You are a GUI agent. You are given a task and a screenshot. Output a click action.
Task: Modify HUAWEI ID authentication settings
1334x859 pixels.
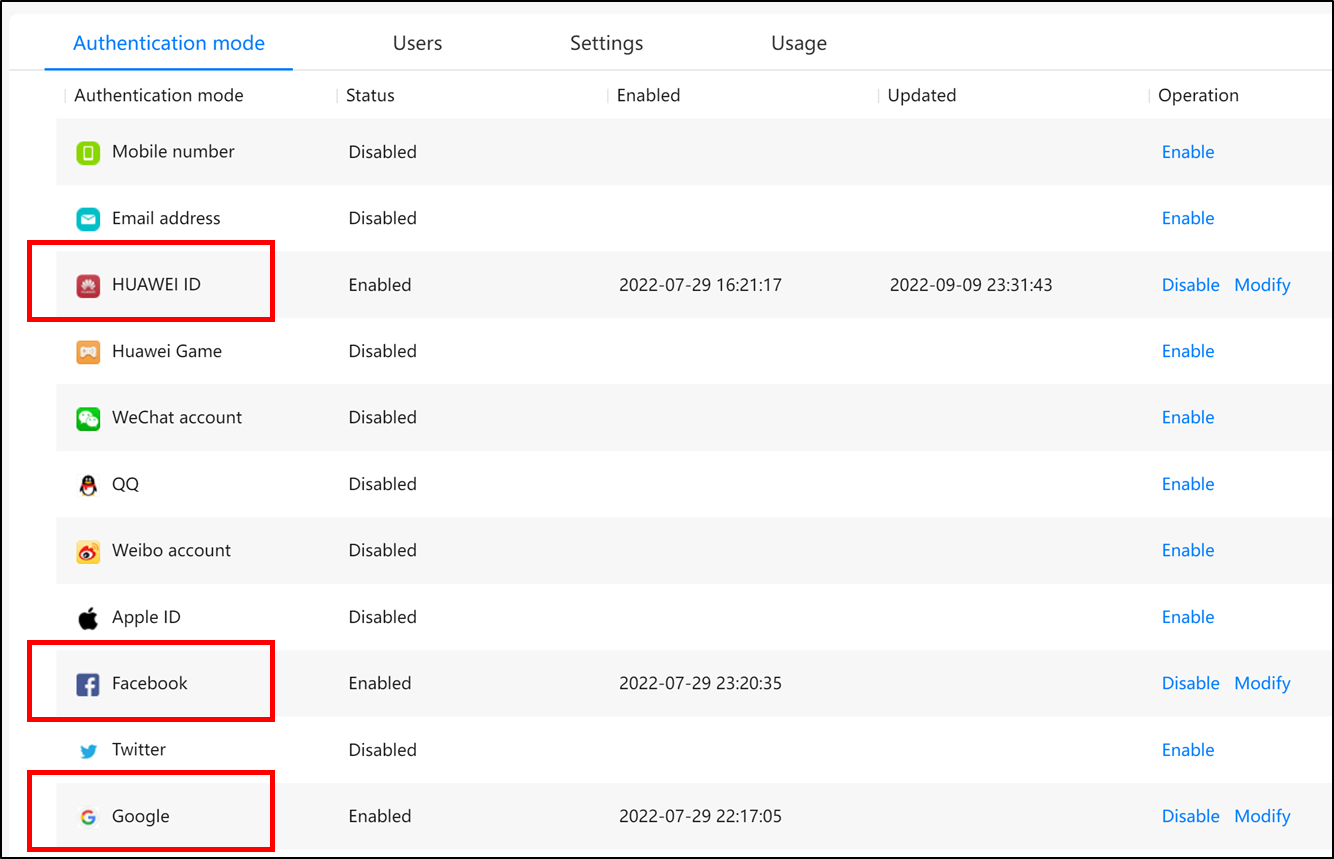pos(1262,285)
